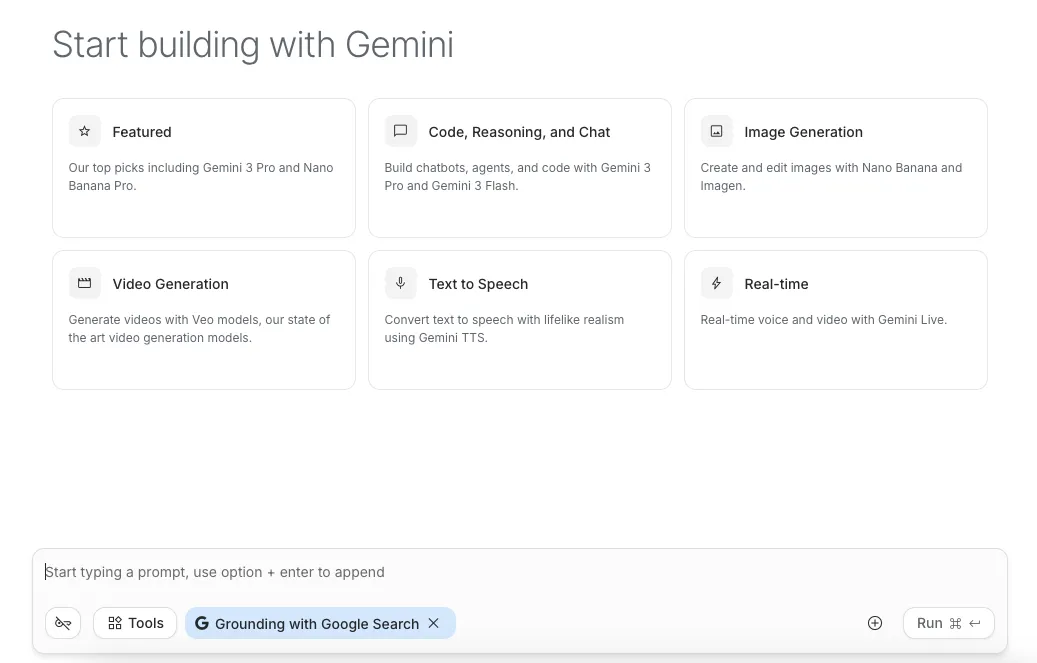
Task: Choose the Image Generation card title
Action: pyautogui.click(x=803, y=132)
